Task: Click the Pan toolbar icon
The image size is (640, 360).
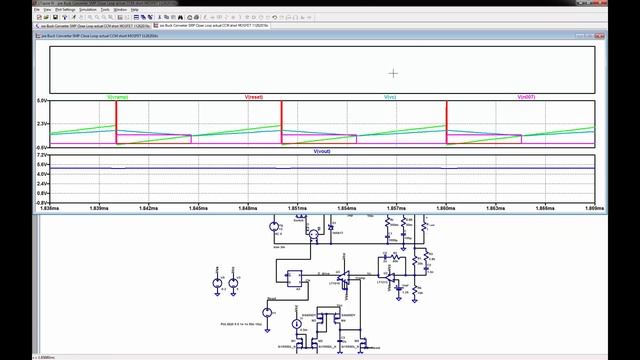Action: pyautogui.click(x=97, y=17)
